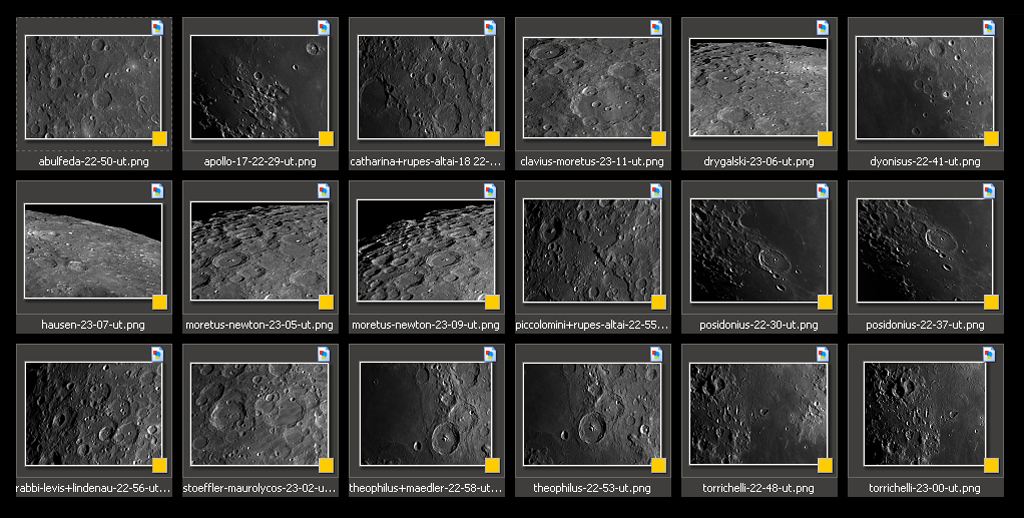Click the file-type badge on stoeffler-maurolycos thumbnail

coord(324,354)
